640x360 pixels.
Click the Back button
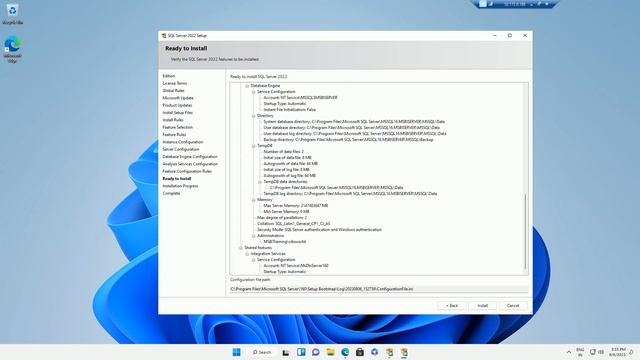[x=452, y=306]
